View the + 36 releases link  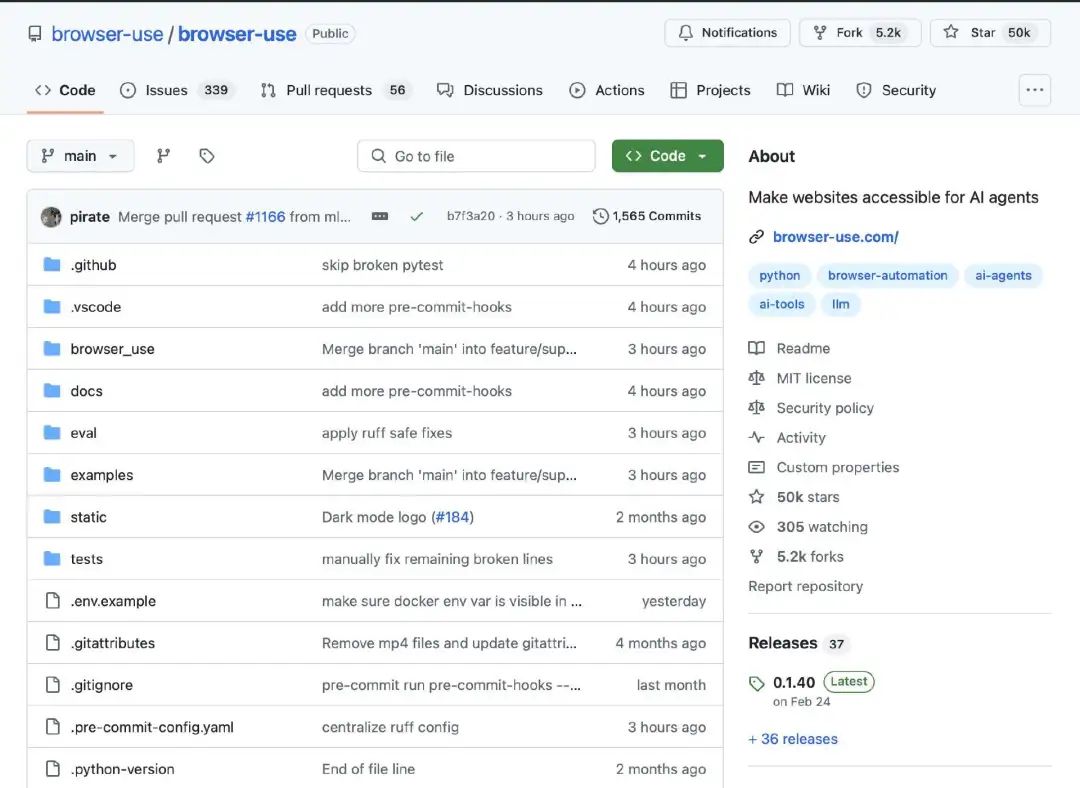(x=793, y=739)
